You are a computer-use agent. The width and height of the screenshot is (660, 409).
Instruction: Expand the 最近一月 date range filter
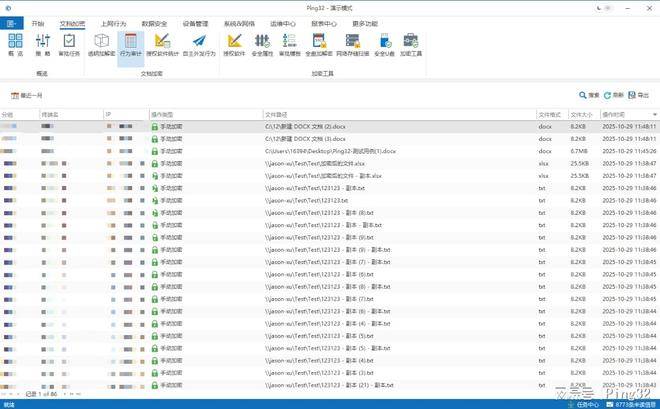coord(27,95)
